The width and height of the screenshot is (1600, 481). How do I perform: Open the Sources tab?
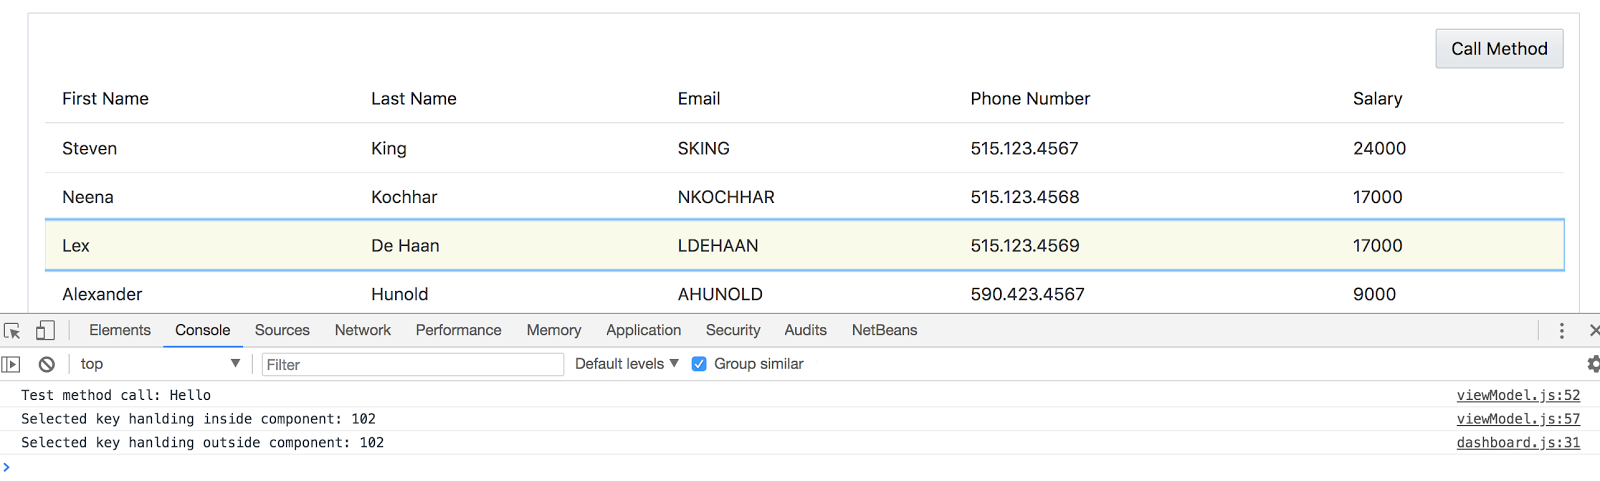tap(282, 330)
